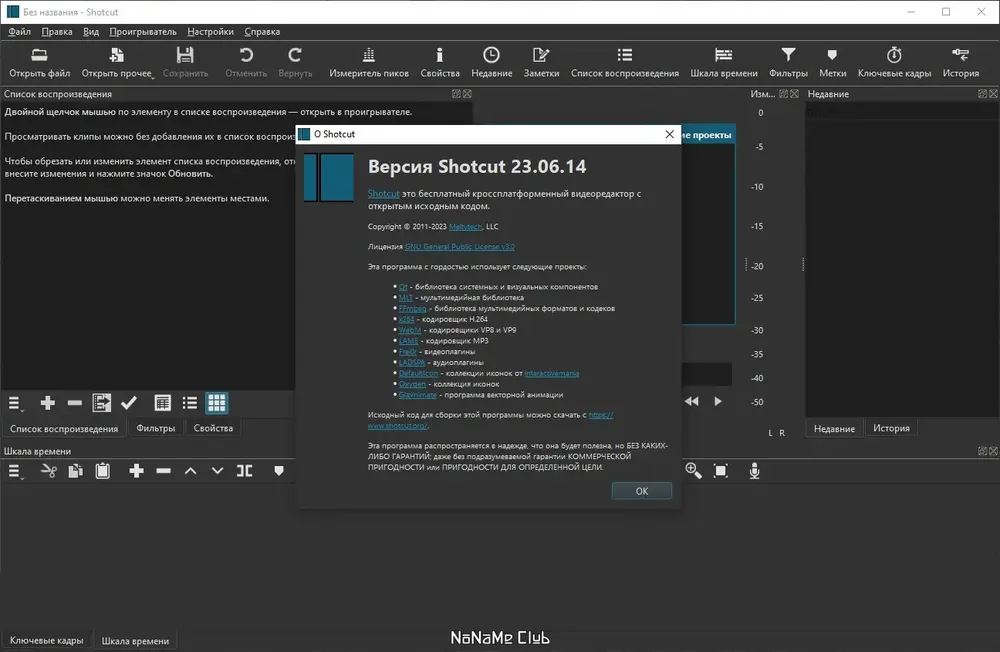1000x652 pixels.
Task: Click the play button in the player
Action: (718, 401)
